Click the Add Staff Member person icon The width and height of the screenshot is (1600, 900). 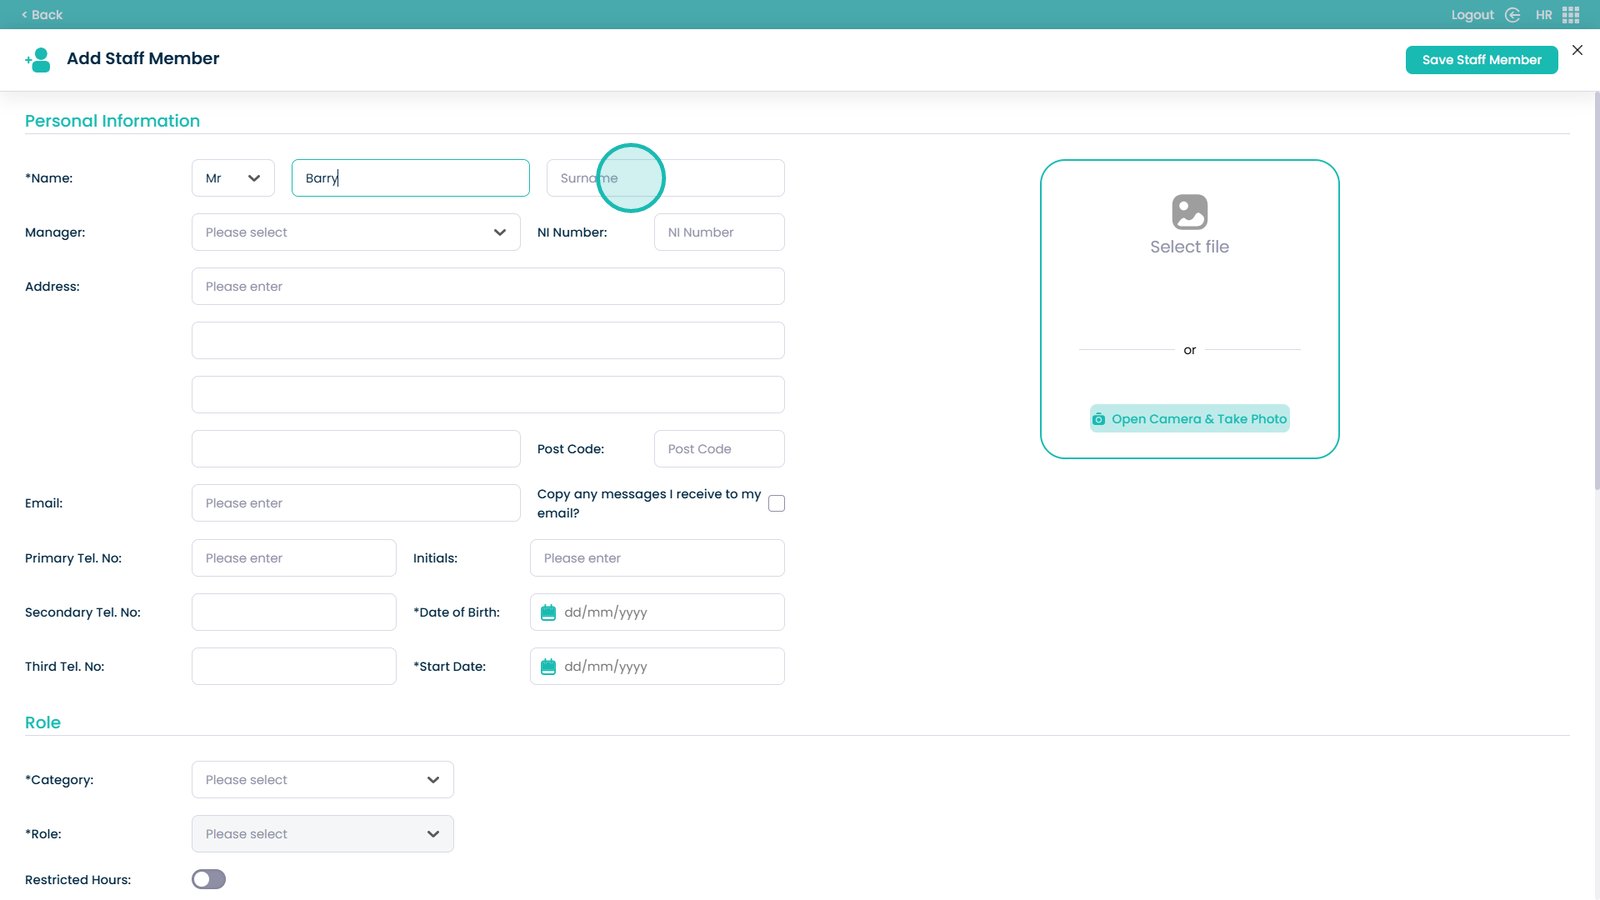38,60
